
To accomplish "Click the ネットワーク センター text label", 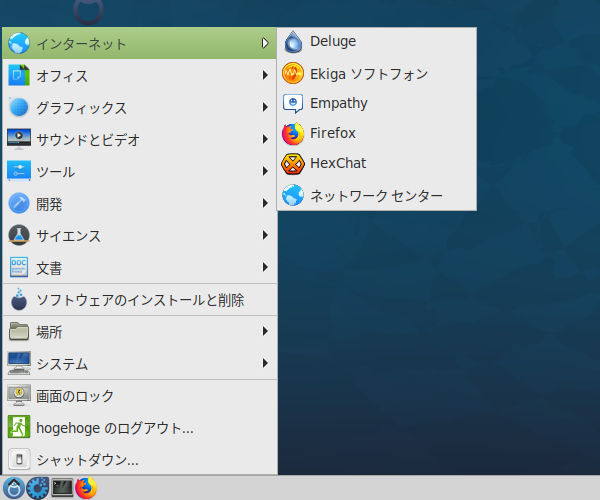I will [376, 196].
